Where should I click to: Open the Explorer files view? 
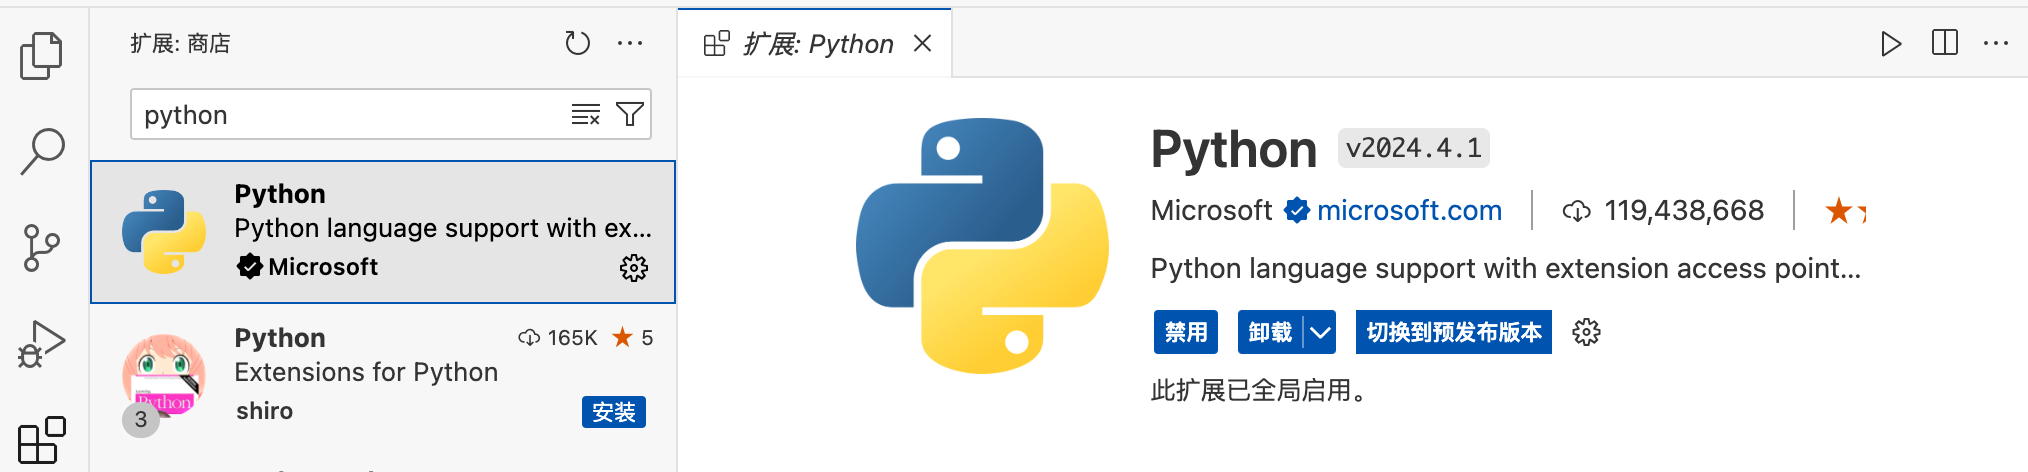(x=41, y=56)
